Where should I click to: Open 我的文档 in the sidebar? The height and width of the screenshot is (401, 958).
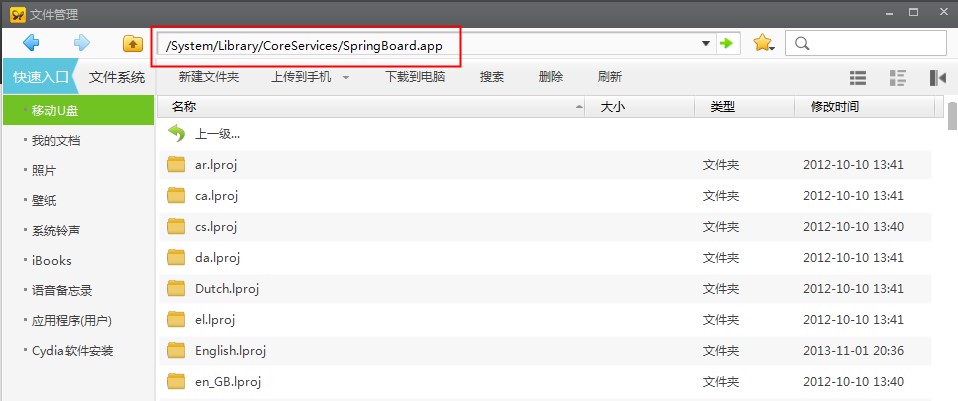coord(78,141)
